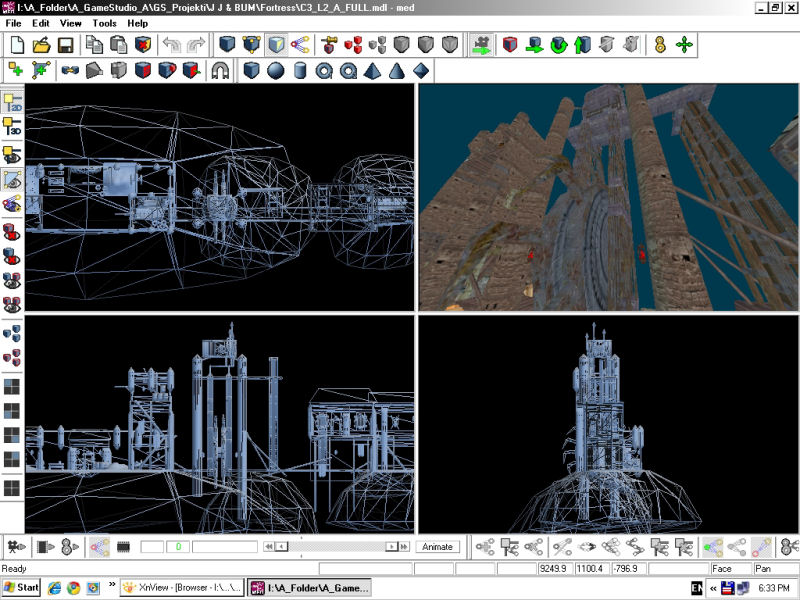The height and width of the screenshot is (600, 800).
Task: Click the Animate button
Action: 437,547
